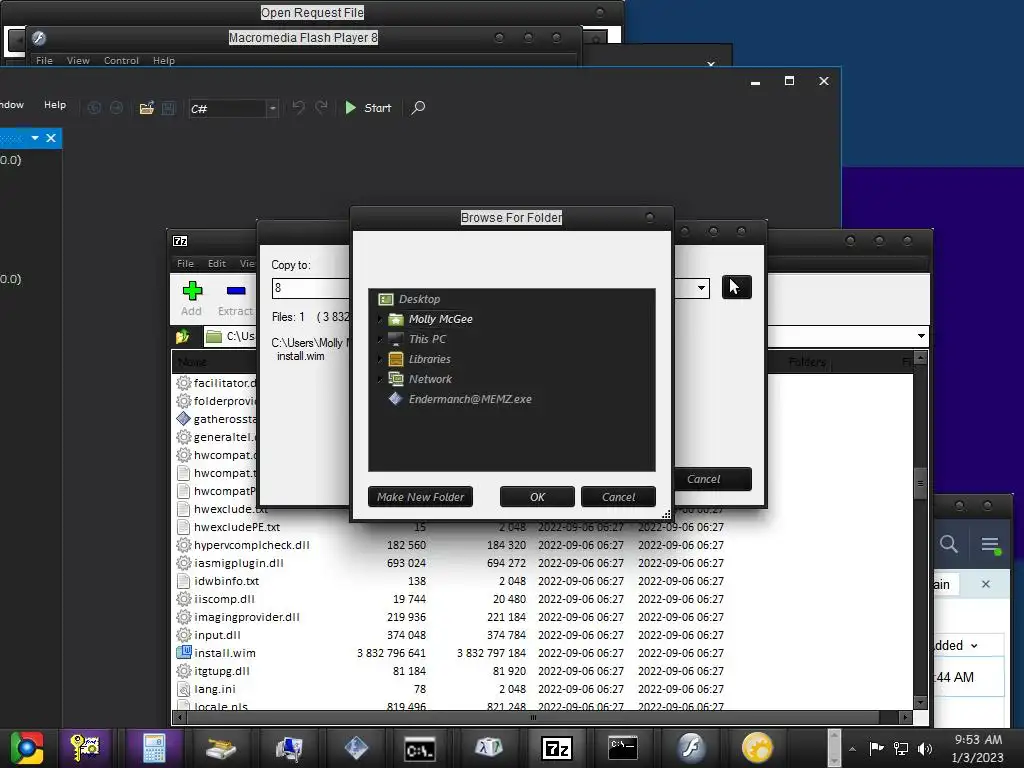Click the 7-Zip Add button
This screenshot has height=768, width=1024.
tap(191, 298)
